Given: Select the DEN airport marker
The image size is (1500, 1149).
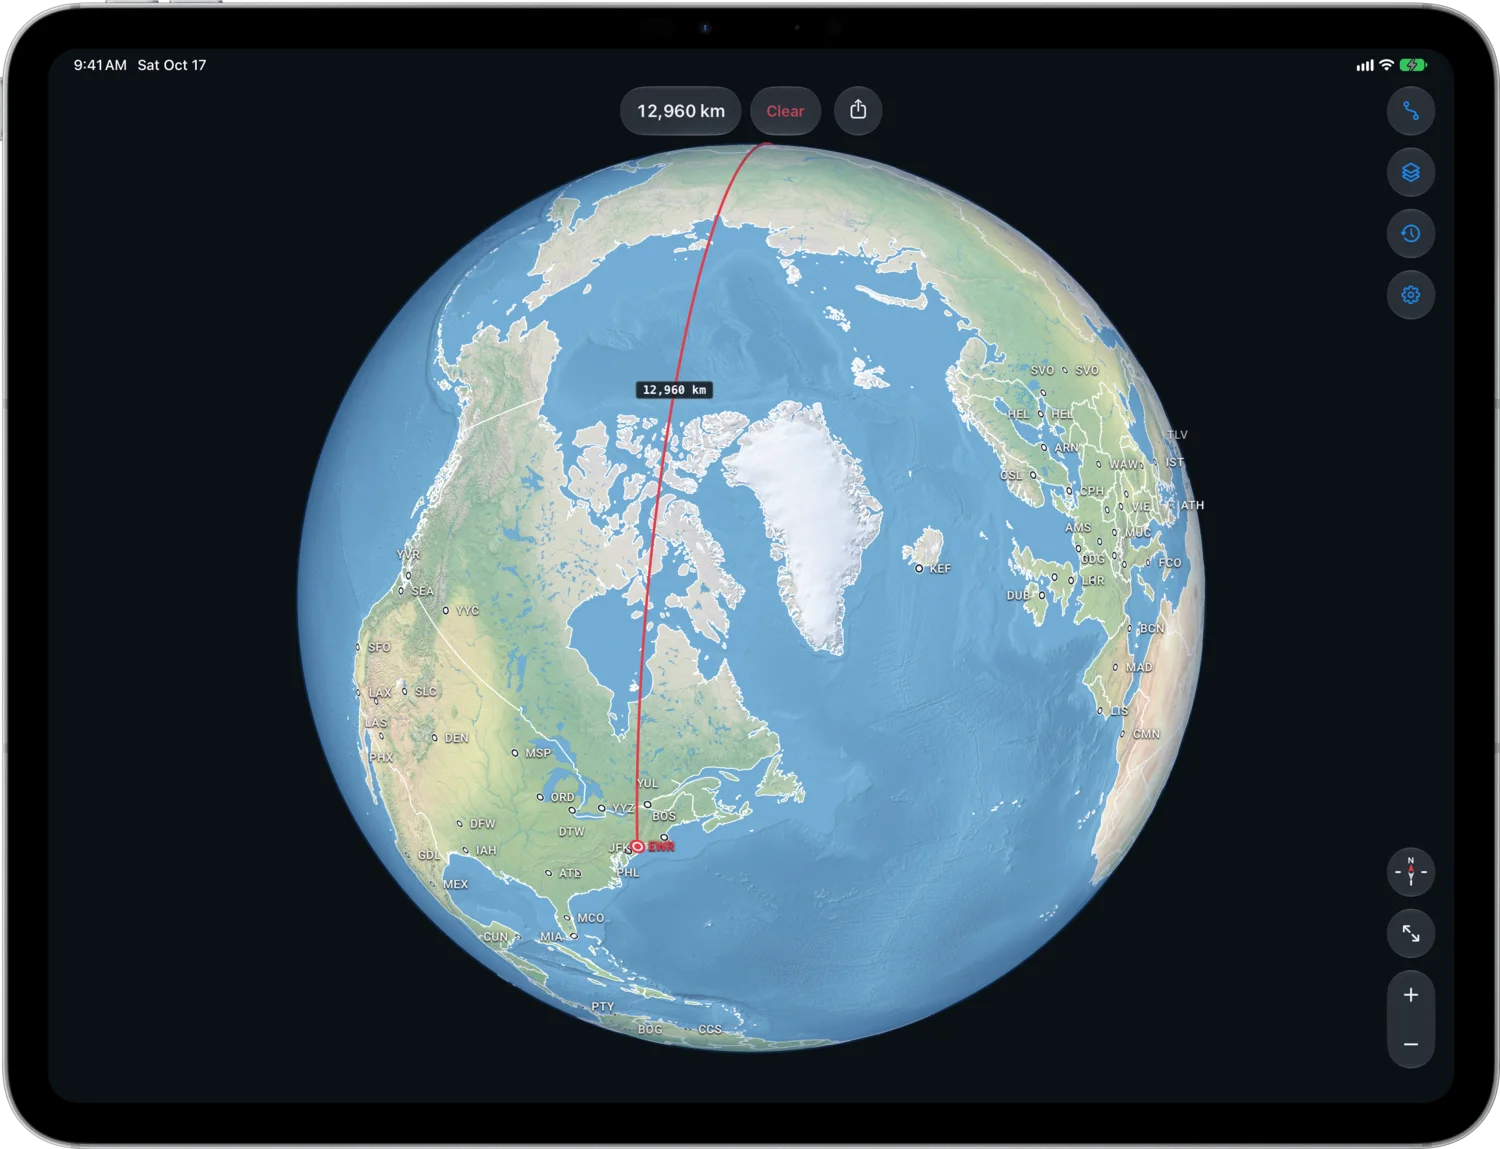Looking at the screenshot, I should pyautogui.click(x=434, y=738).
